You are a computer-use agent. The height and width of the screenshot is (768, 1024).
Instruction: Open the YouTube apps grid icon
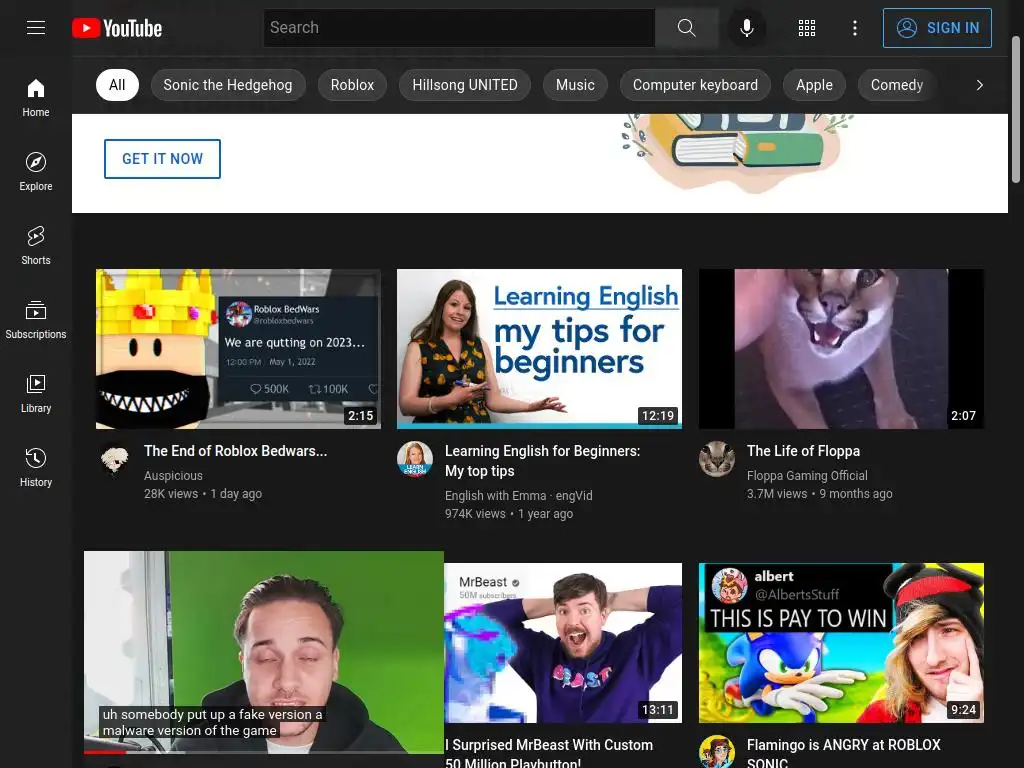807,27
